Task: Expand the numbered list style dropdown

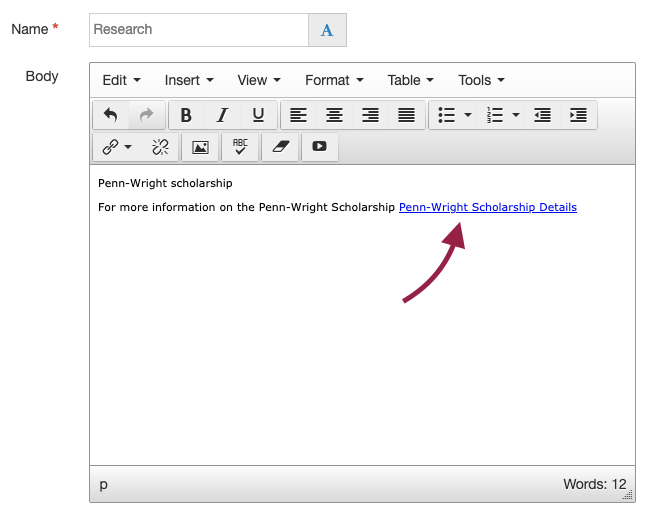Action: pos(516,115)
